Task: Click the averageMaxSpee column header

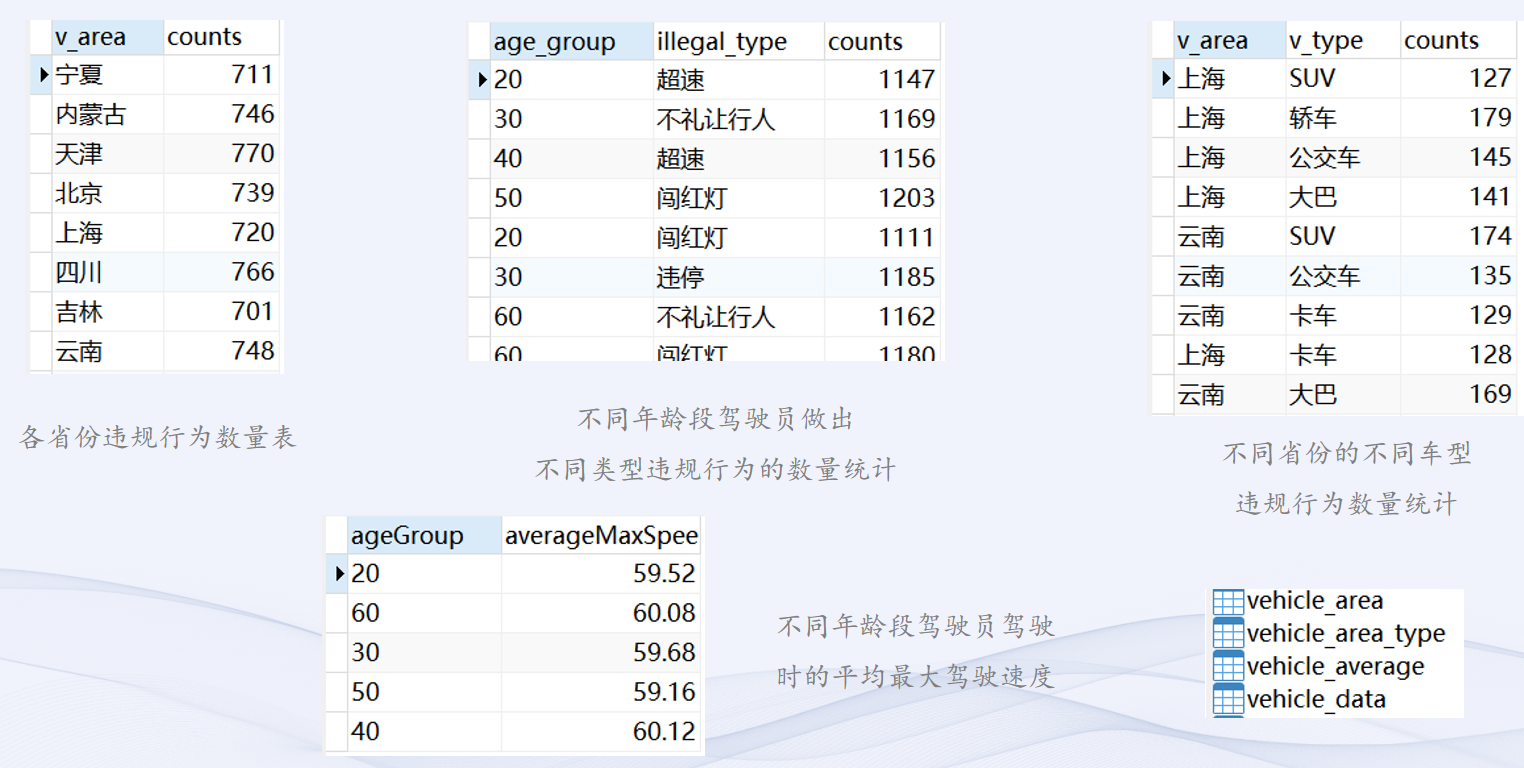Action: click(601, 536)
